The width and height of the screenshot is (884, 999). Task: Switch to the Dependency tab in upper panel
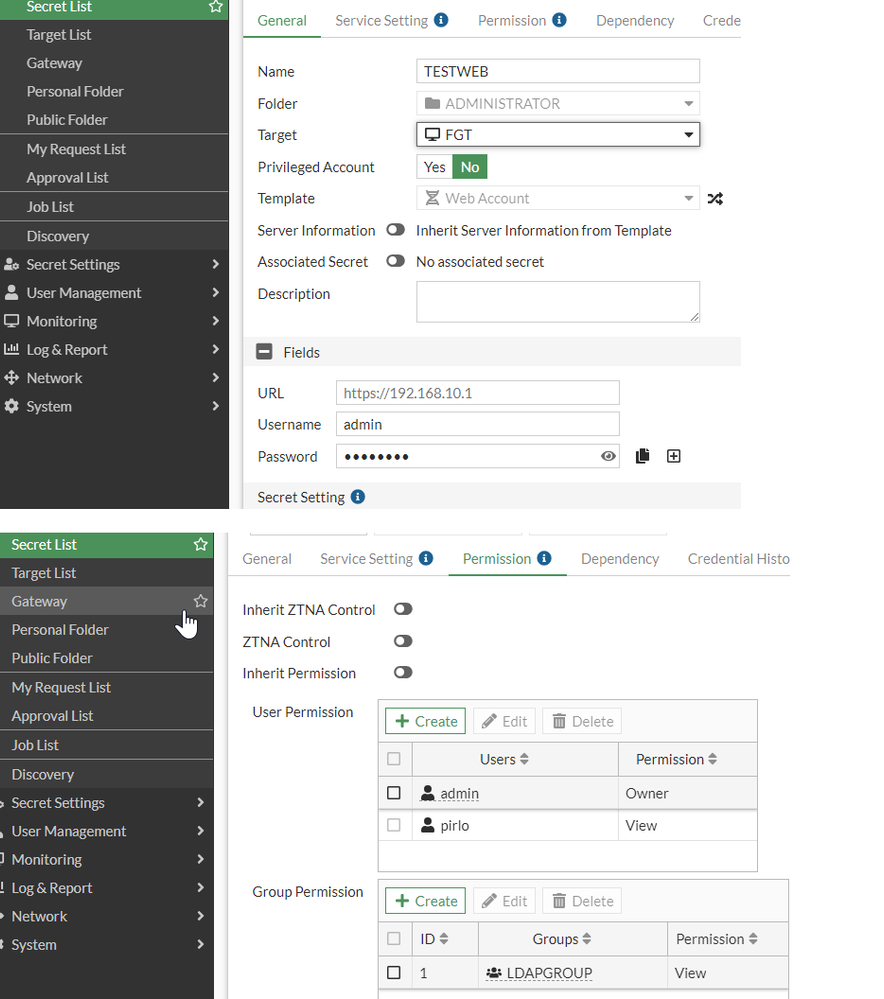635,21
